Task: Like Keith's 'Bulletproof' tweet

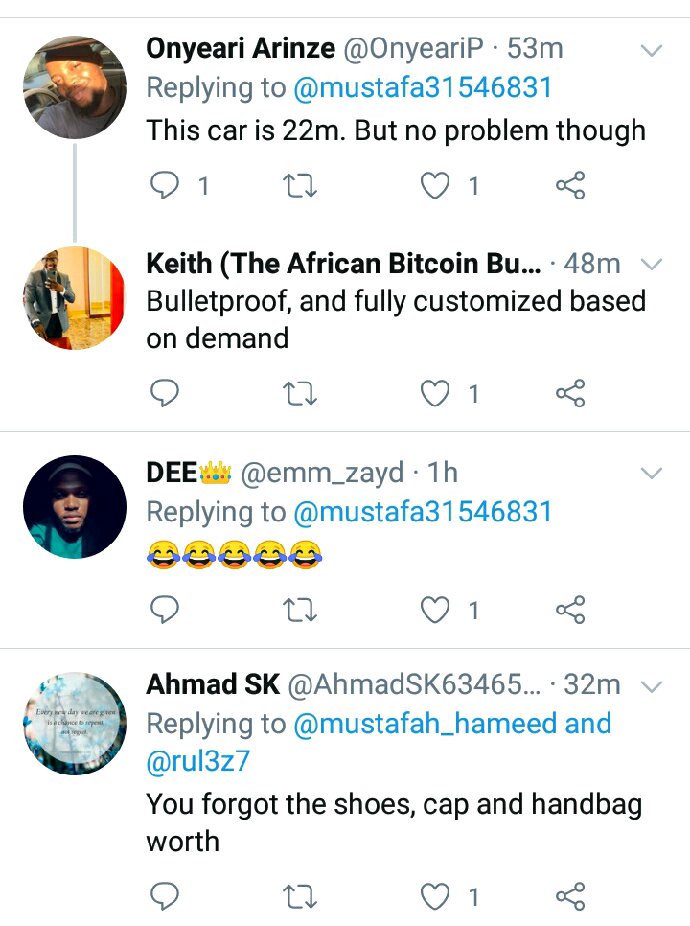Action: pyautogui.click(x=435, y=395)
